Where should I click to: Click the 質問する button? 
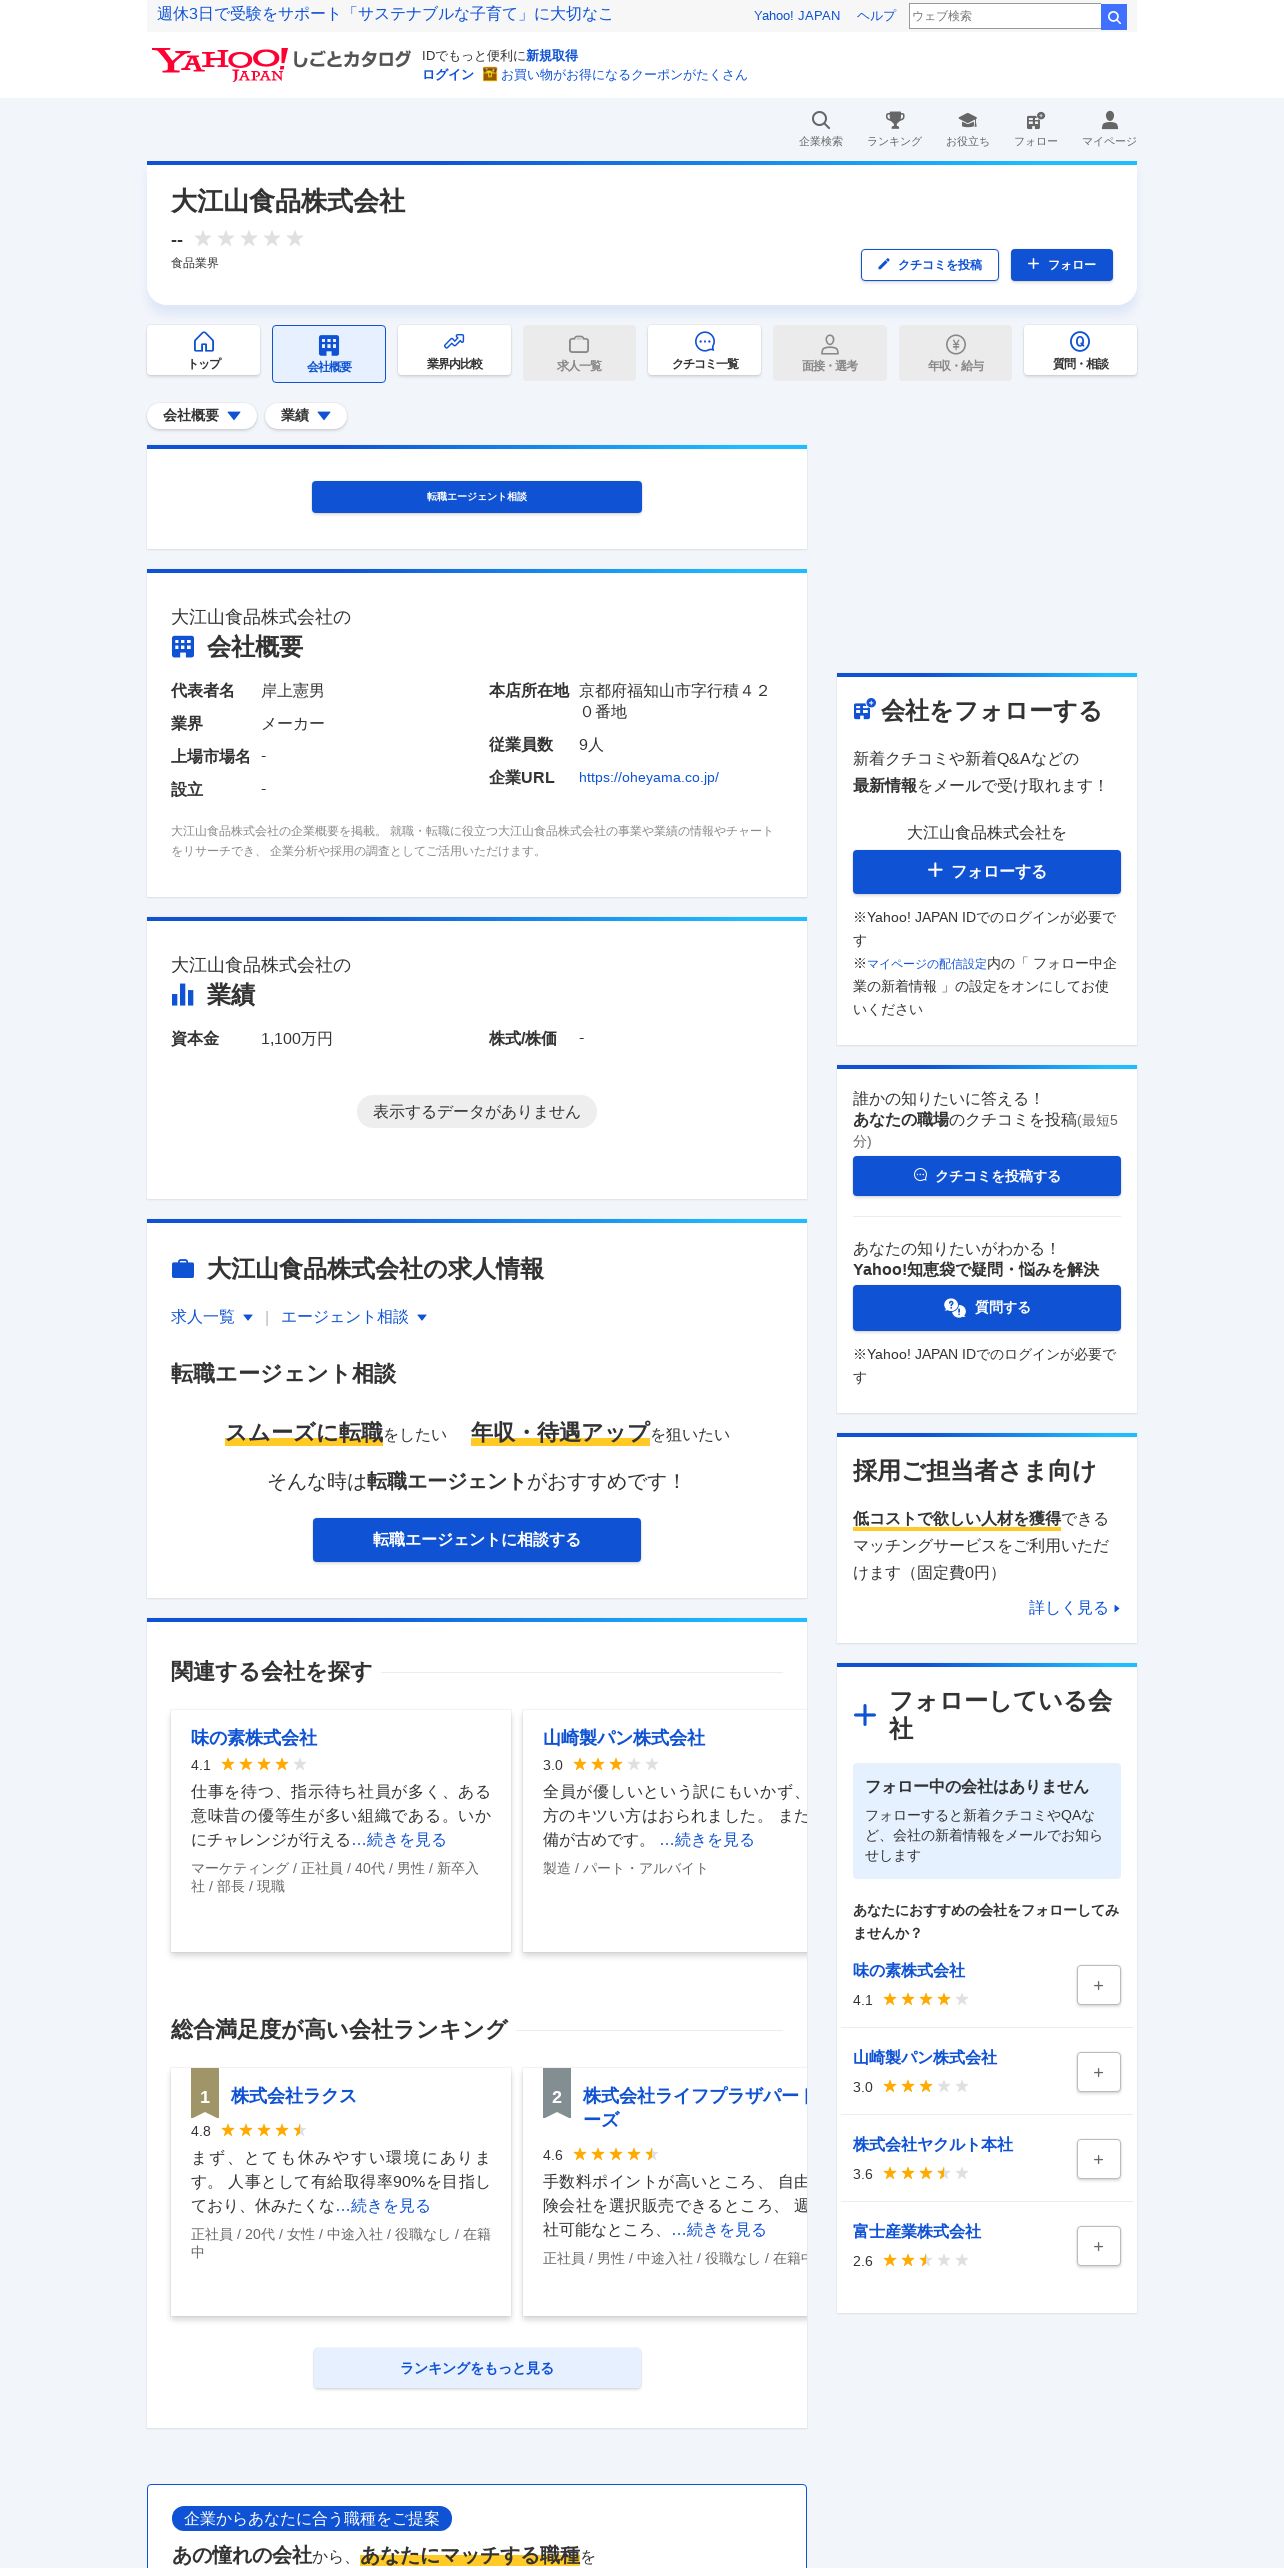987,1308
